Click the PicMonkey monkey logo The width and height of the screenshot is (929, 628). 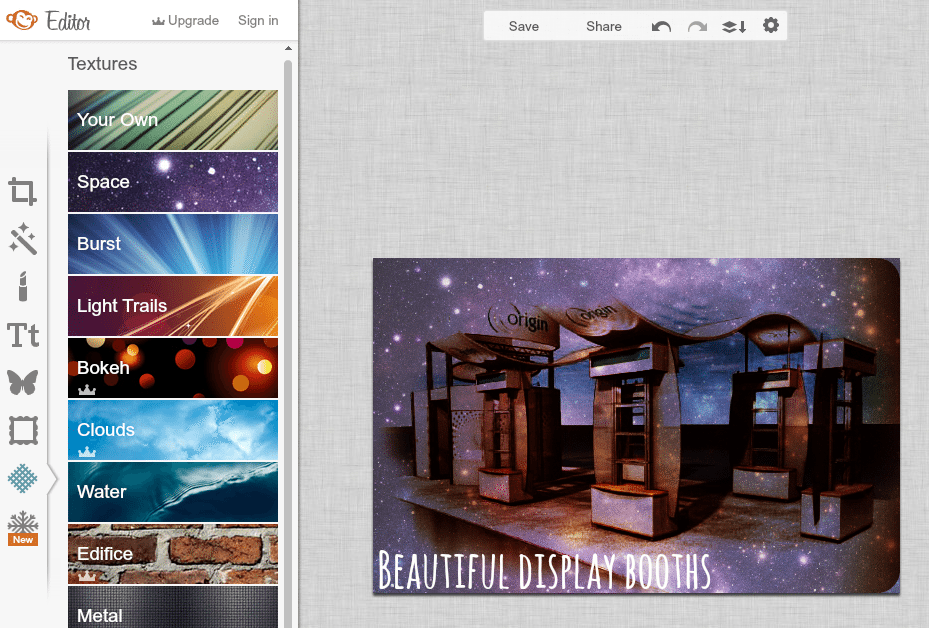(x=22, y=20)
